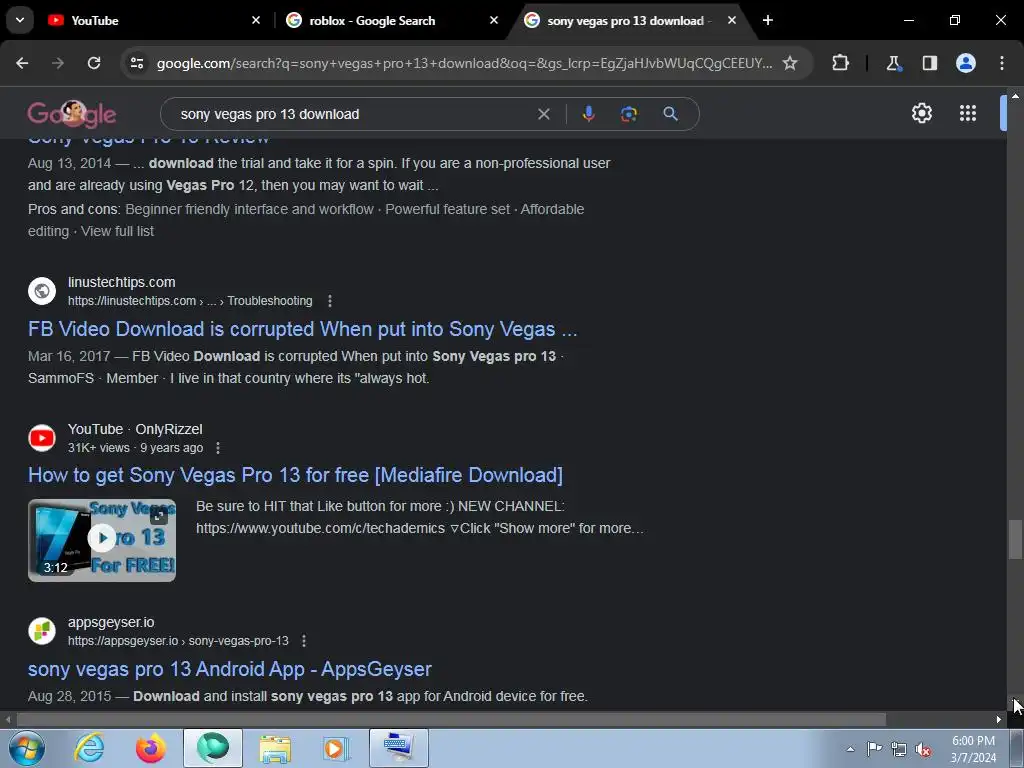The height and width of the screenshot is (768, 1024).
Task: Open the on-screen keyboard taskbar item
Action: (x=398, y=748)
